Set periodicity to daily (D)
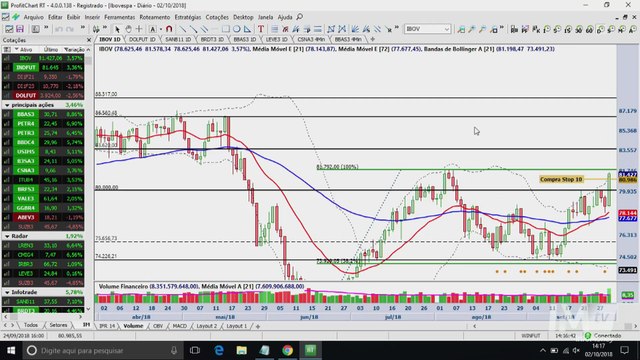Viewport: 640px width, 360px height. (600, 29)
